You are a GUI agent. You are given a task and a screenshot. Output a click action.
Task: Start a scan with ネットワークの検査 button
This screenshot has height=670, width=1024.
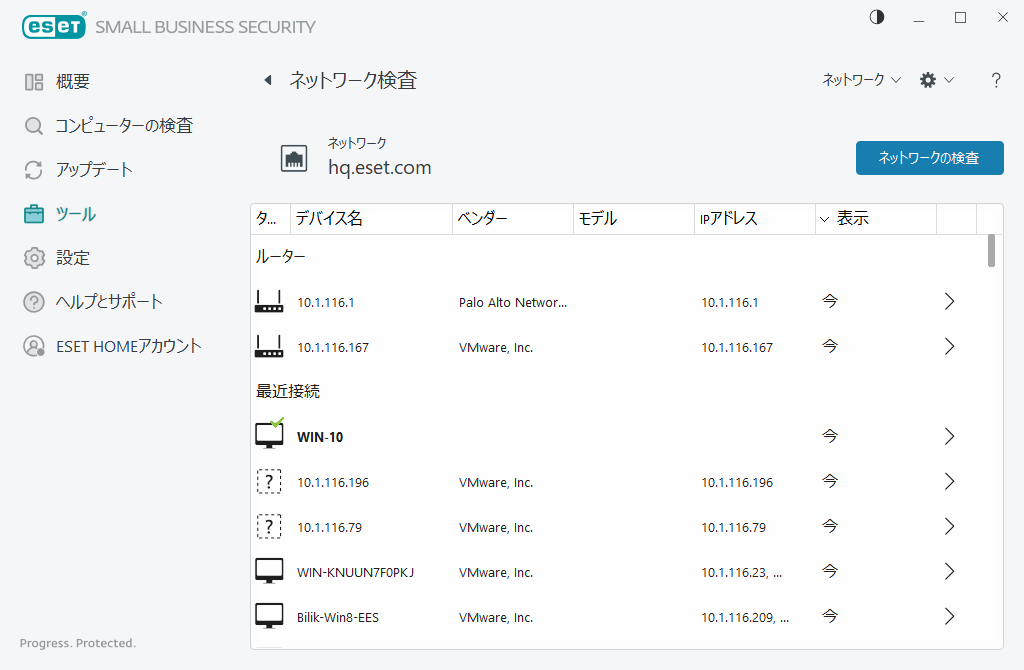click(929, 158)
